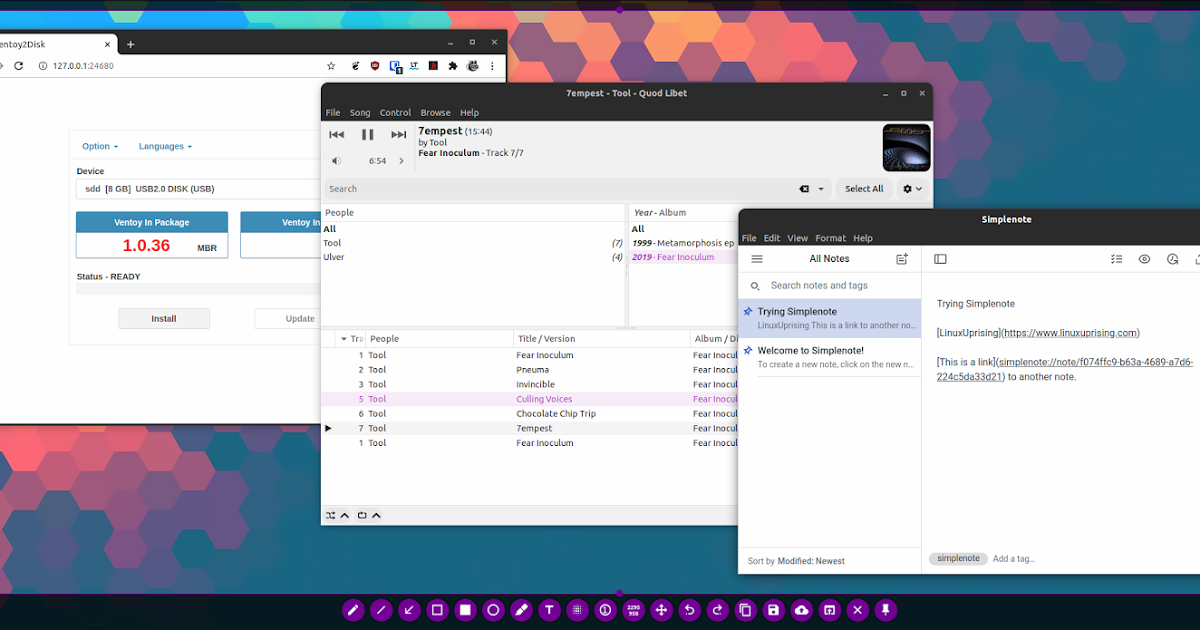
Task: Expand seek bar arrow next to 6:54
Action: coord(402,161)
